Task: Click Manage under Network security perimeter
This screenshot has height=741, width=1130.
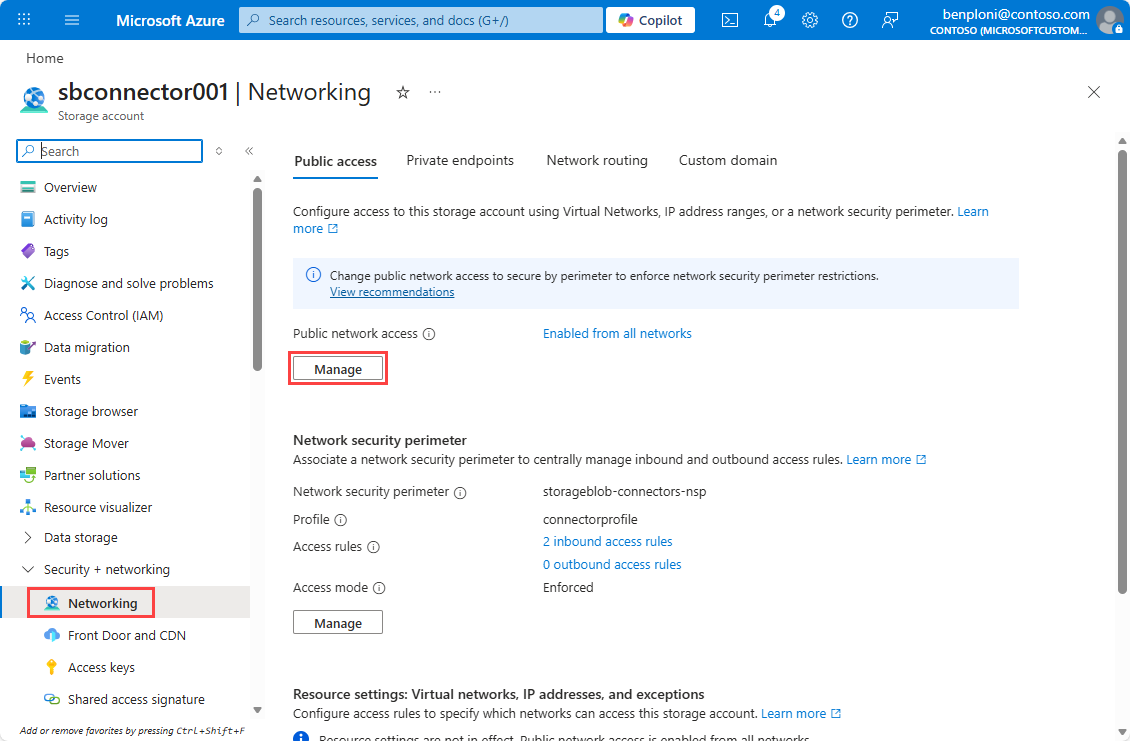Action: 338,623
